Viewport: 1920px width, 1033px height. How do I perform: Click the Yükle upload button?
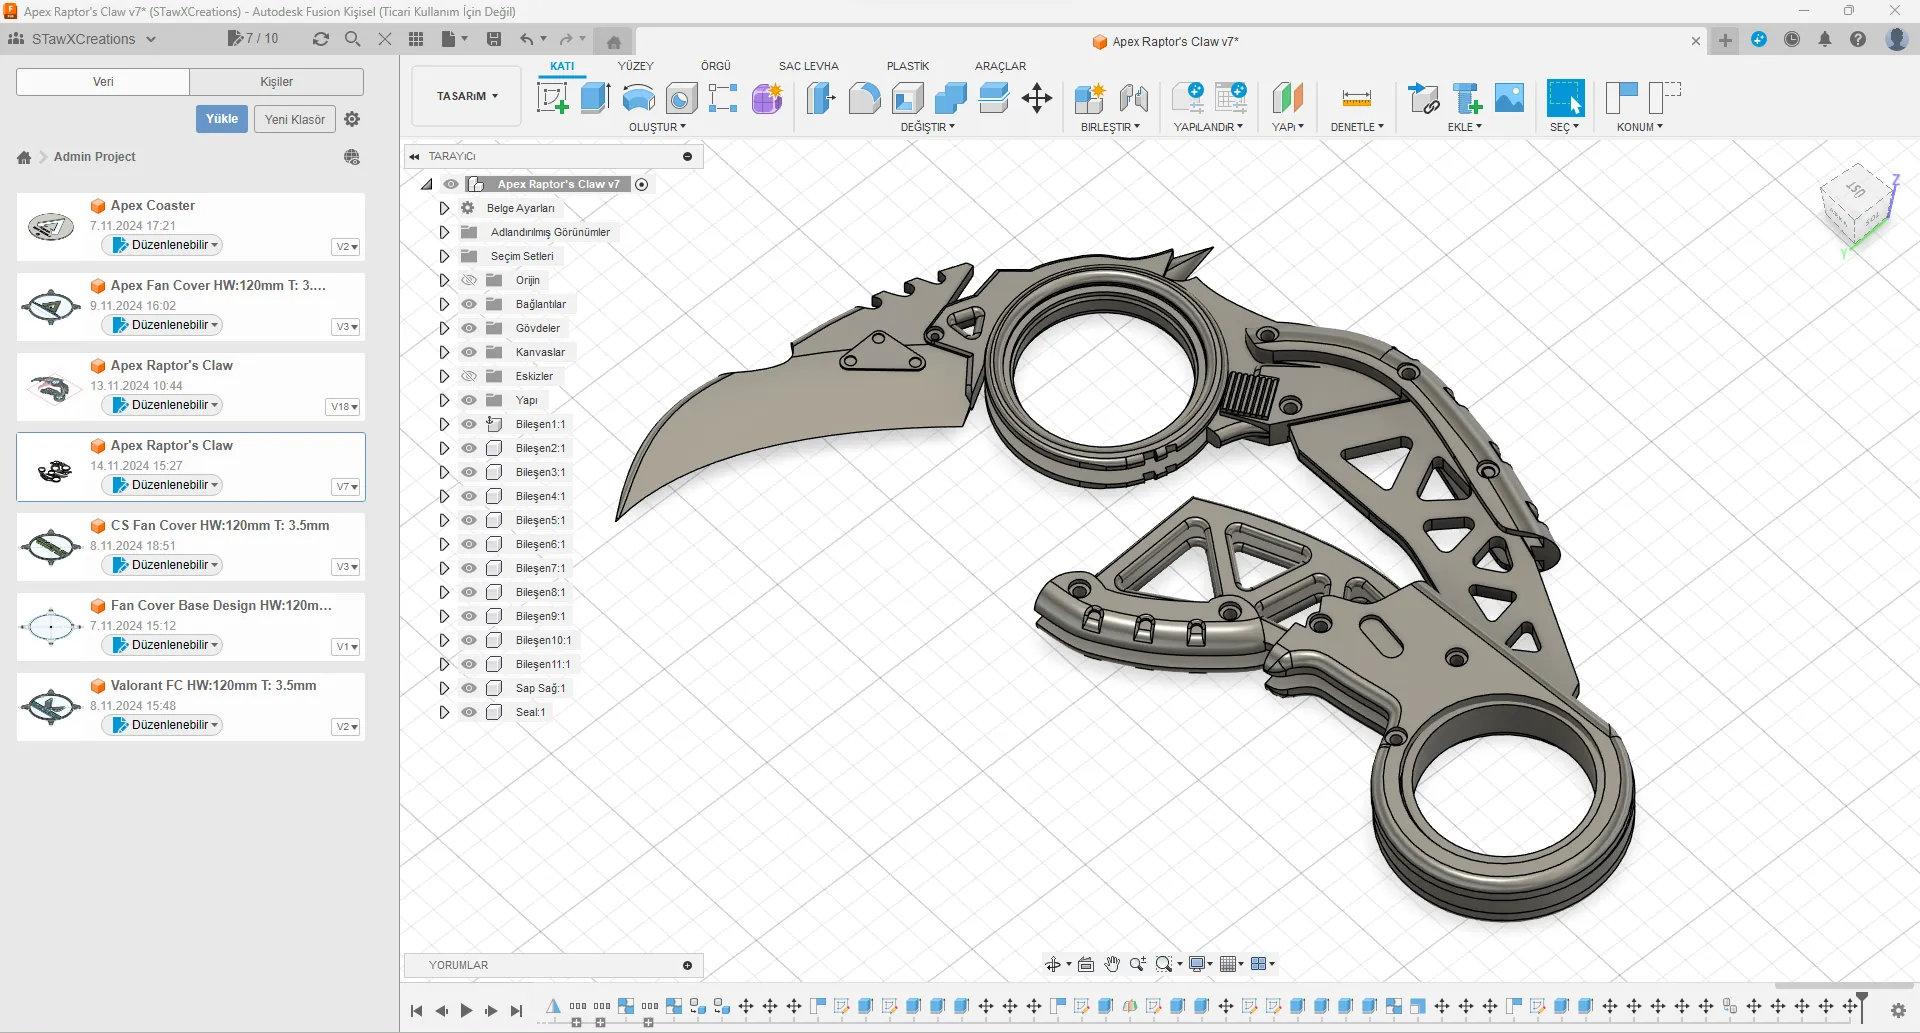pos(222,119)
